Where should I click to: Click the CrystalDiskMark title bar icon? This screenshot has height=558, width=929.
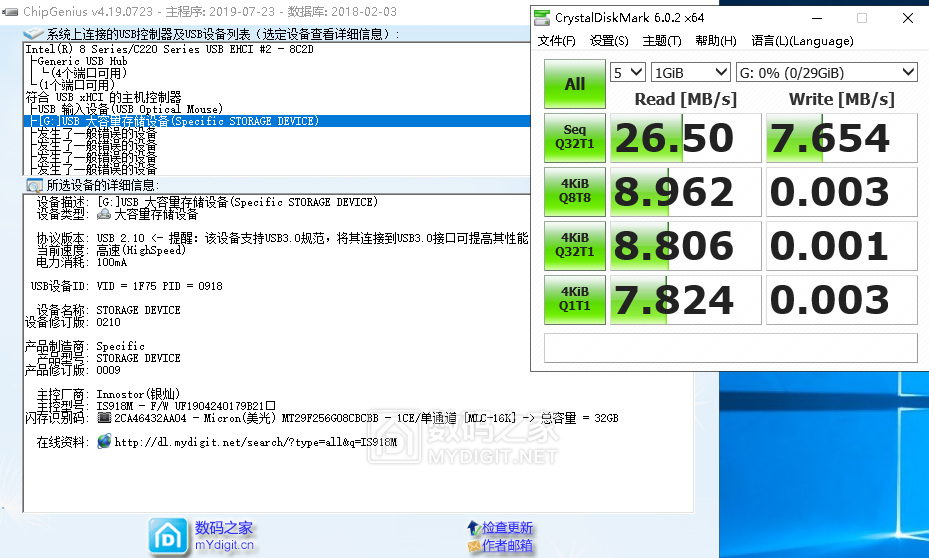click(542, 18)
